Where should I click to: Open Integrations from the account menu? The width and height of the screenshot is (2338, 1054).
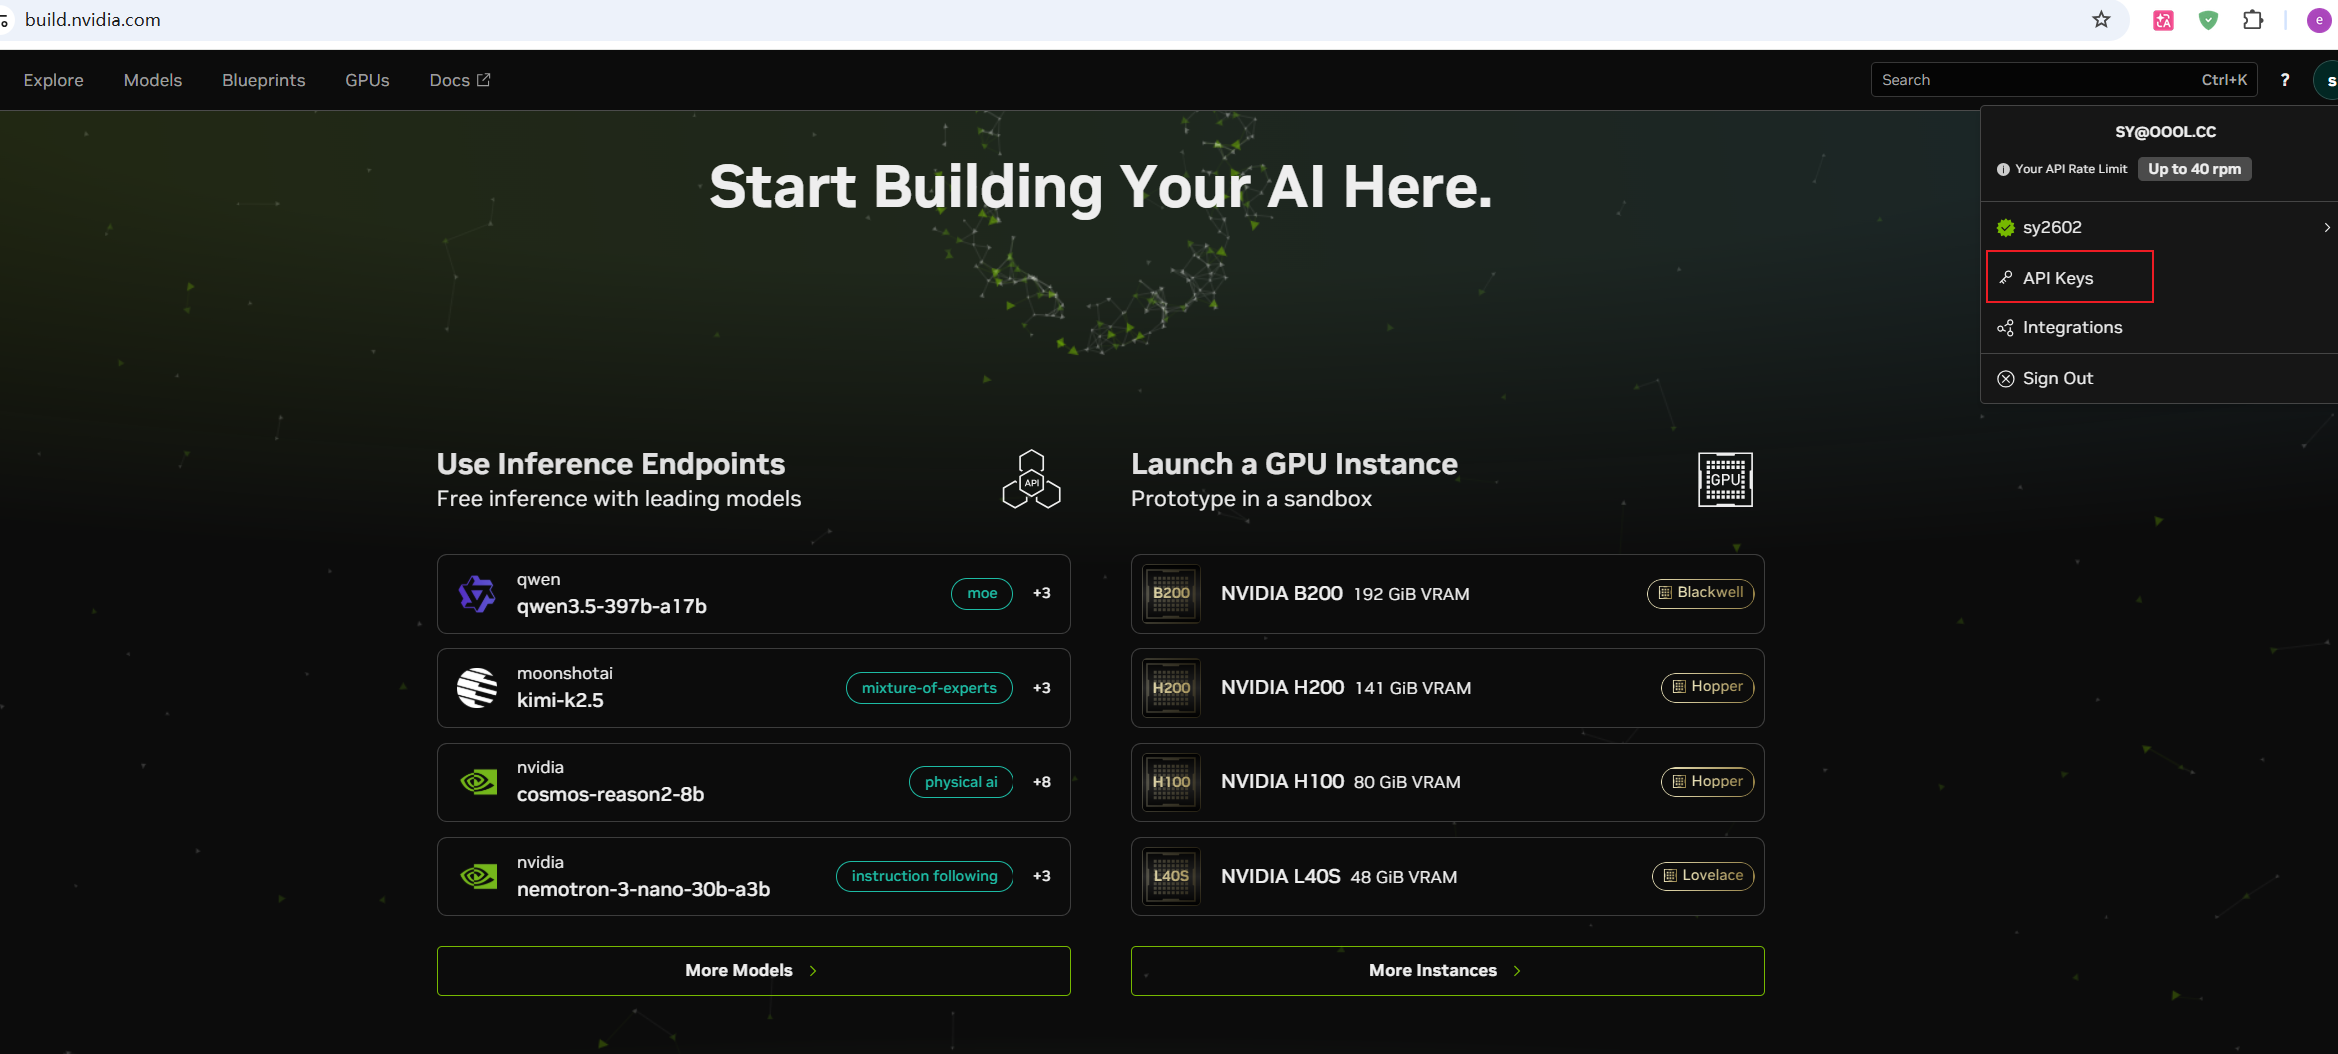(x=2071, y=328)
